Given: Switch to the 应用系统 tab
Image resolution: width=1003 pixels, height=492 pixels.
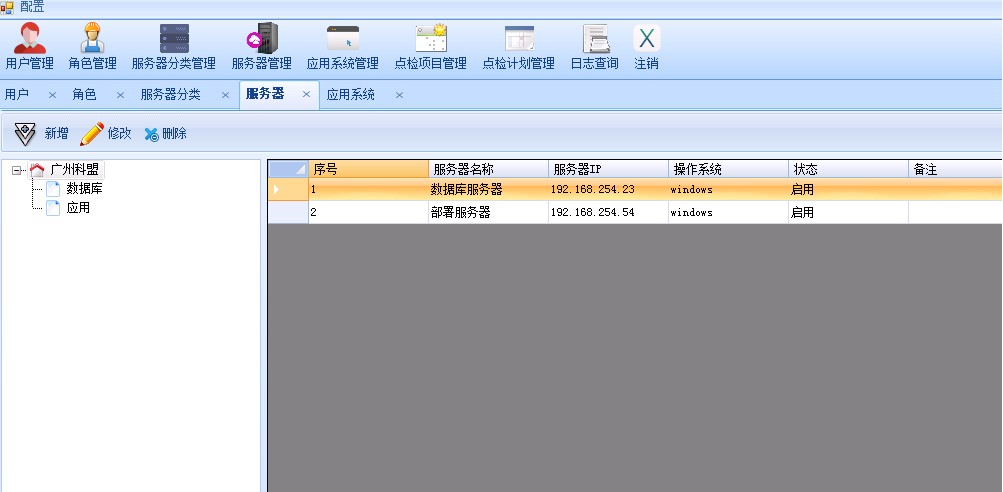Looking at the screenshot, I should click(351, 95).
